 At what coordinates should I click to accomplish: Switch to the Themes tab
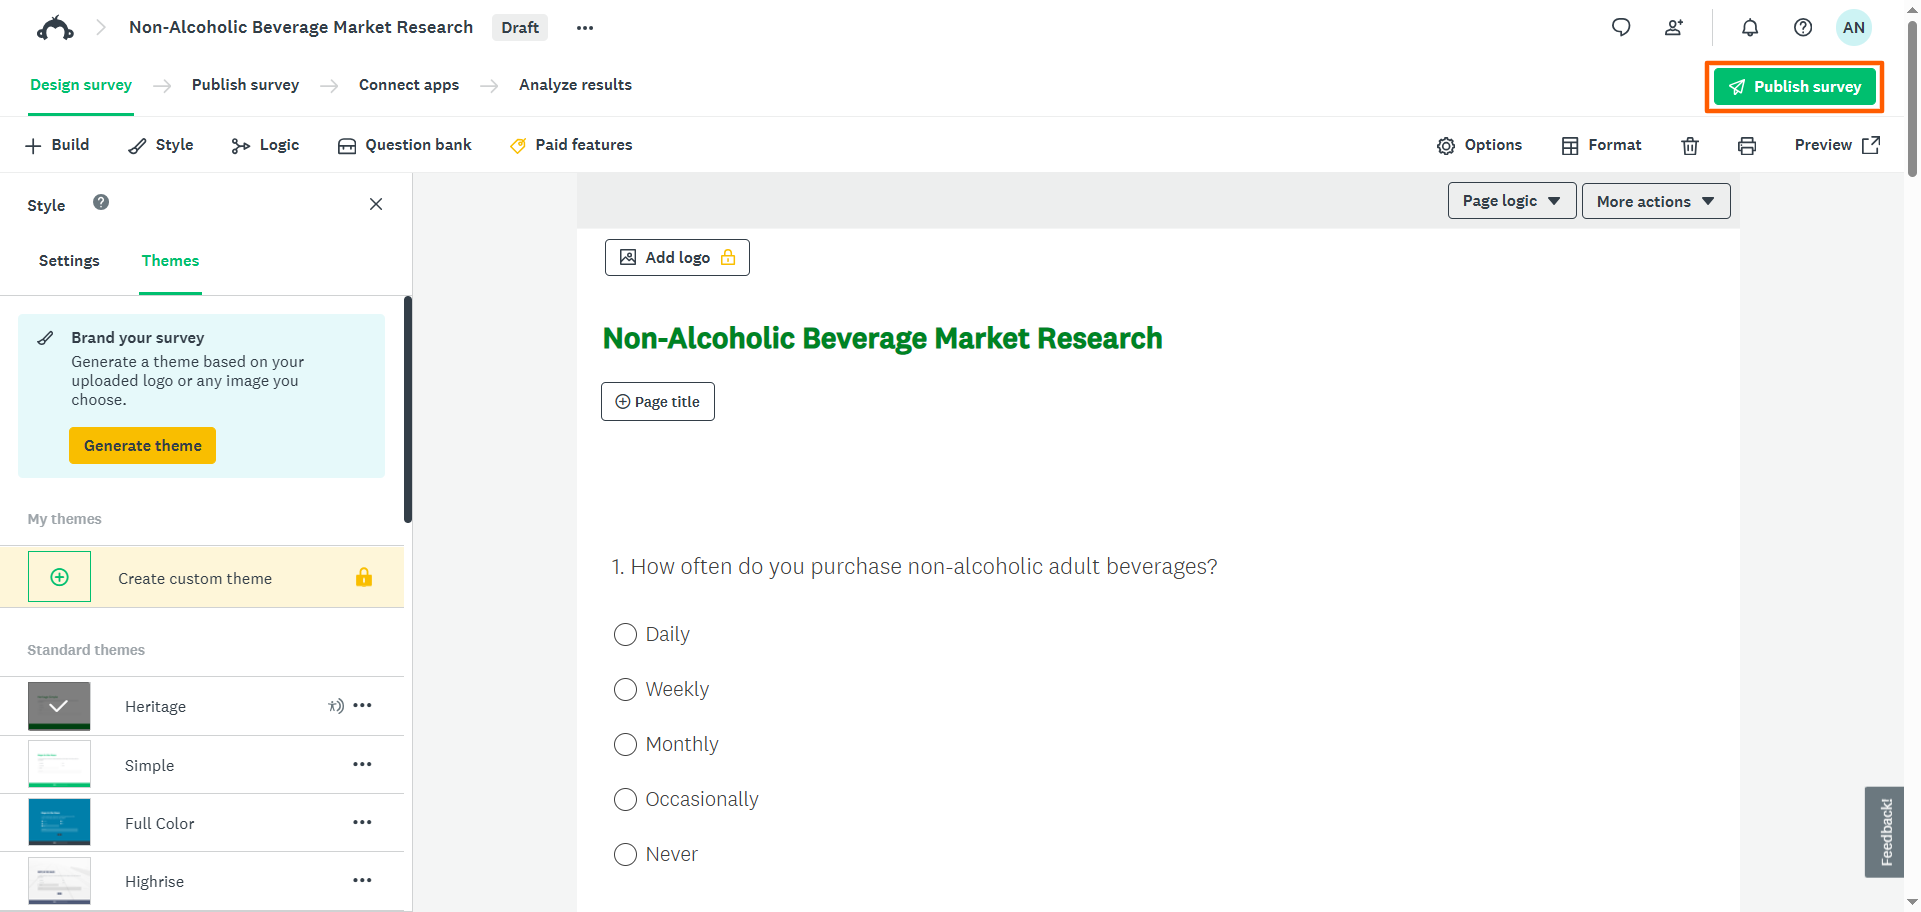pos(170,261)
